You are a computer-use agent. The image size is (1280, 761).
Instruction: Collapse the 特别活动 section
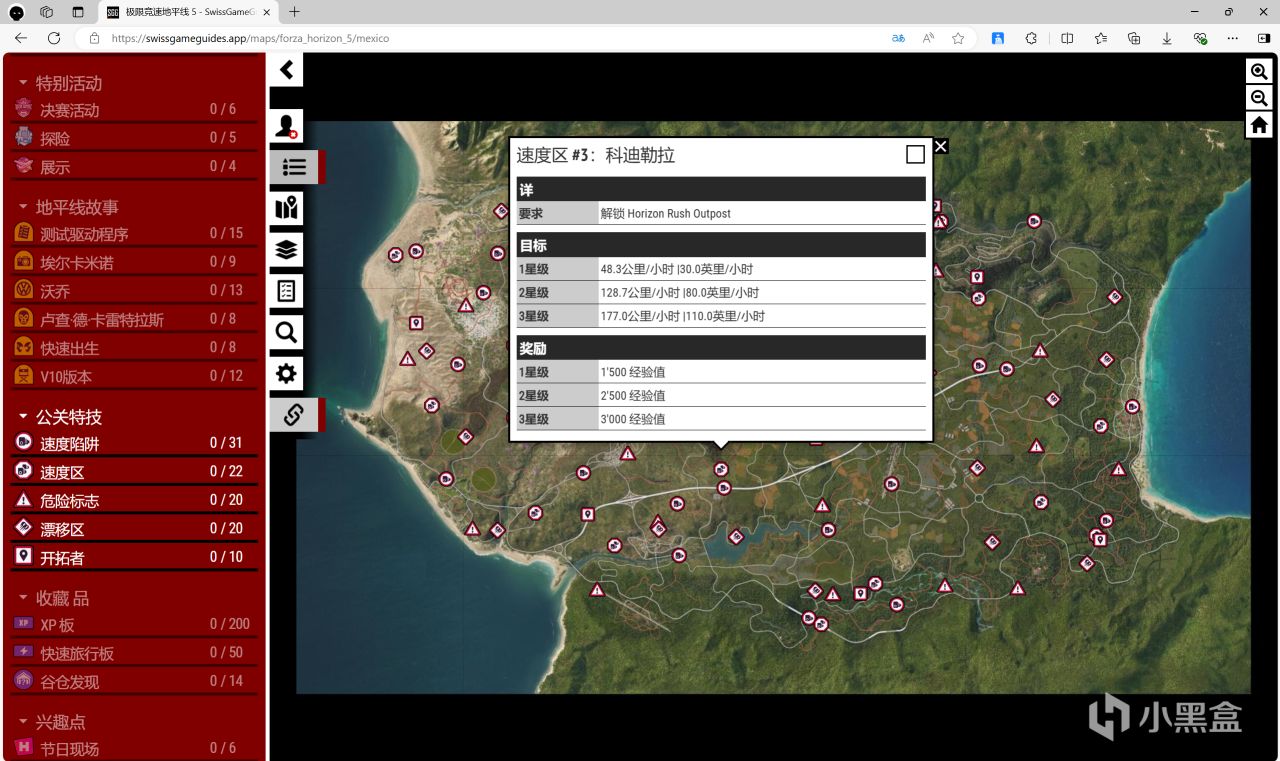coord(68,83)
